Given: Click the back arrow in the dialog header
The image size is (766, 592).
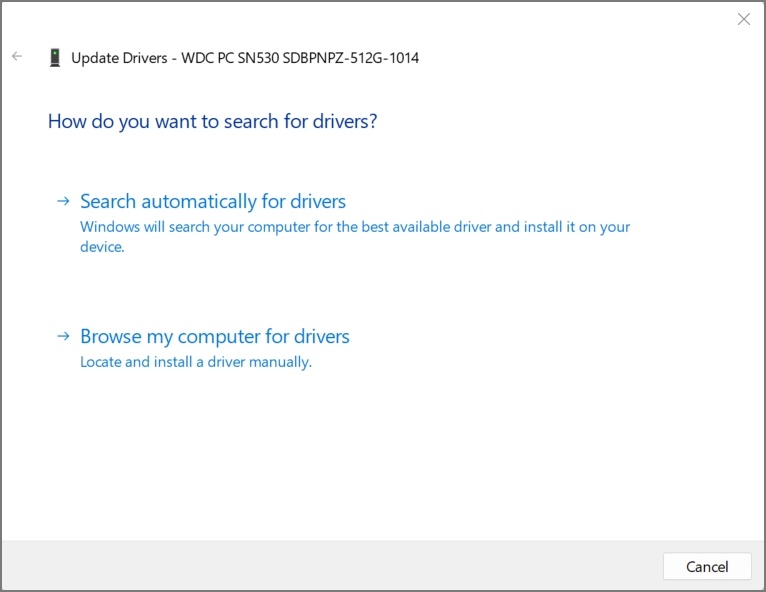Looking at the screenshot, I should click(17, 57).
